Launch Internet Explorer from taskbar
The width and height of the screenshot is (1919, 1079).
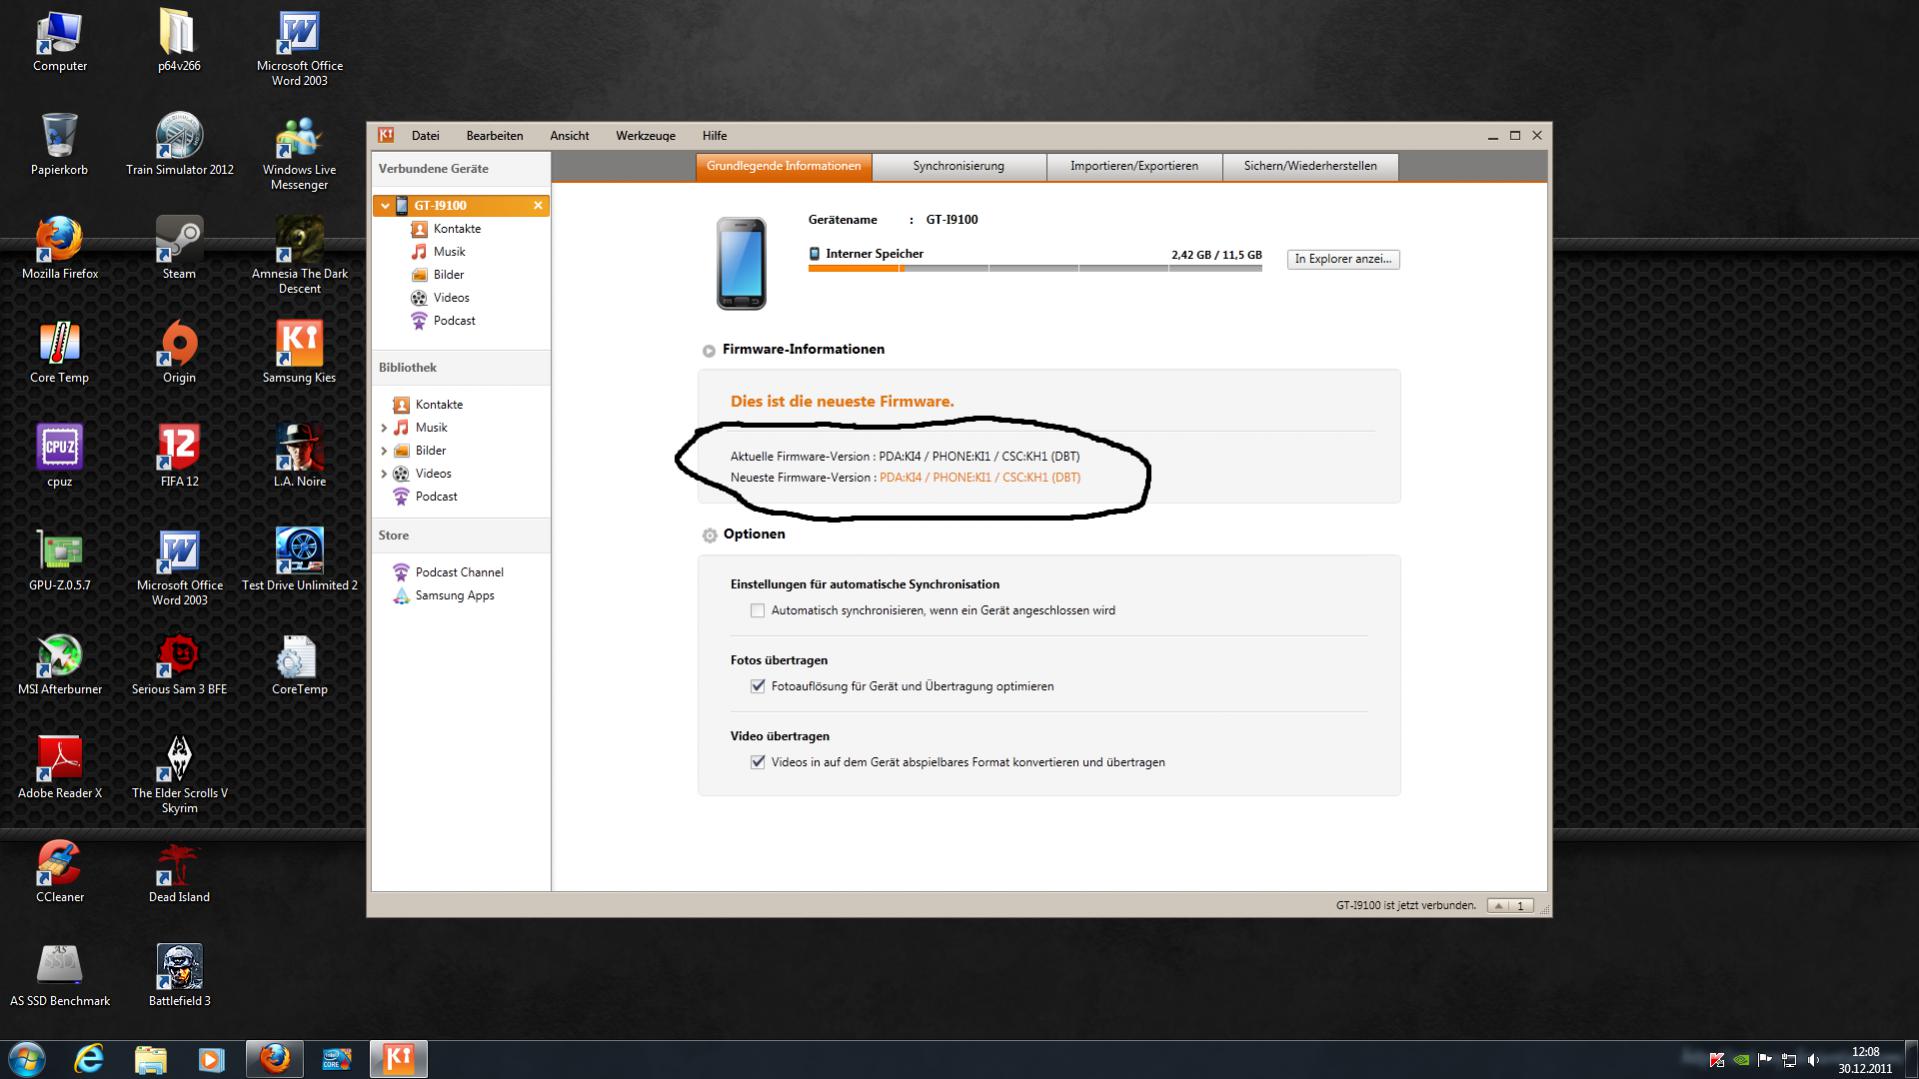pyautogui.click(x=89, y=1059)
